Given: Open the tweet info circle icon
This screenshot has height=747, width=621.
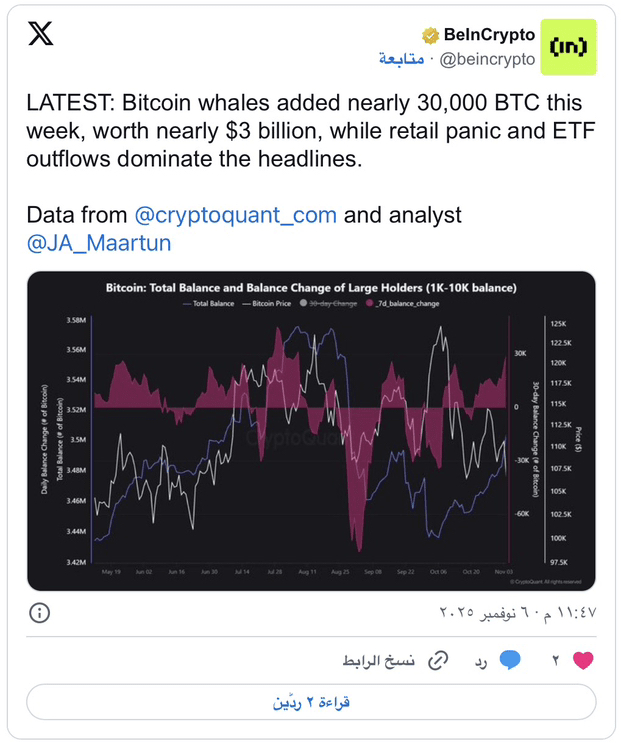Looking at the screenshot, I should coord(38,612).
